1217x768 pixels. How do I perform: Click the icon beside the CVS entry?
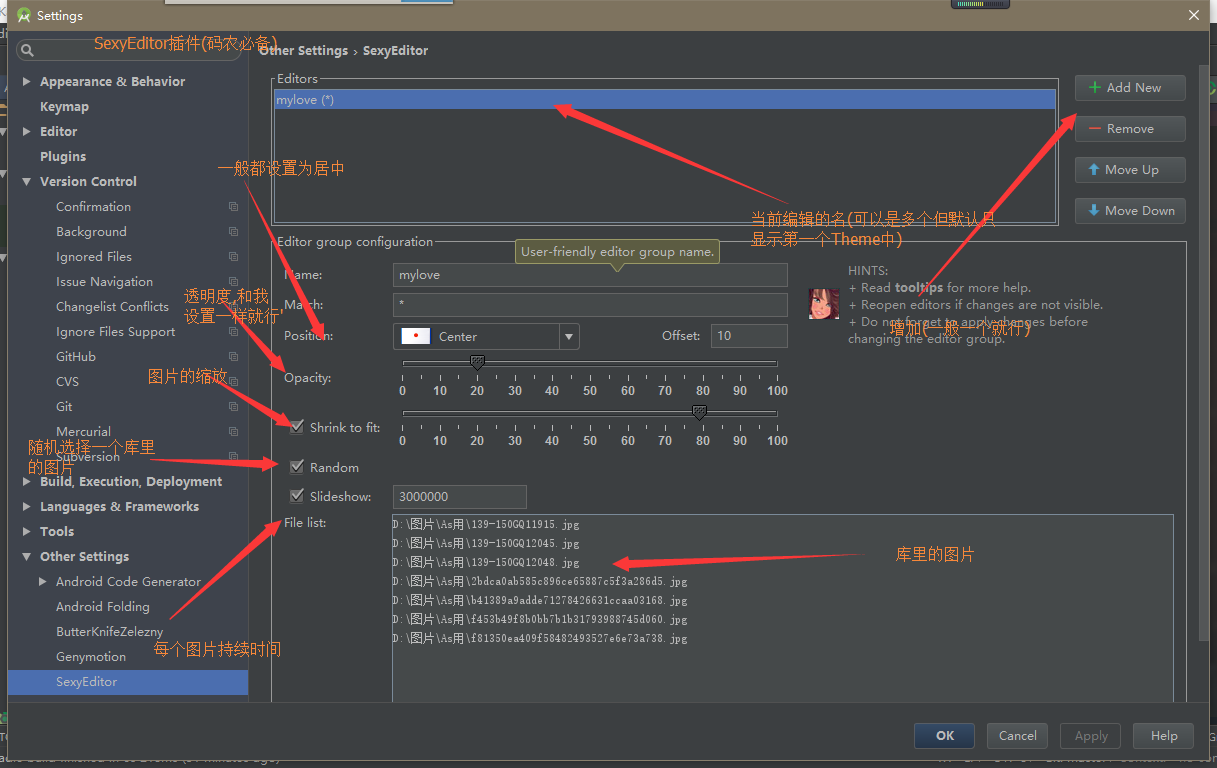[233, 382]
